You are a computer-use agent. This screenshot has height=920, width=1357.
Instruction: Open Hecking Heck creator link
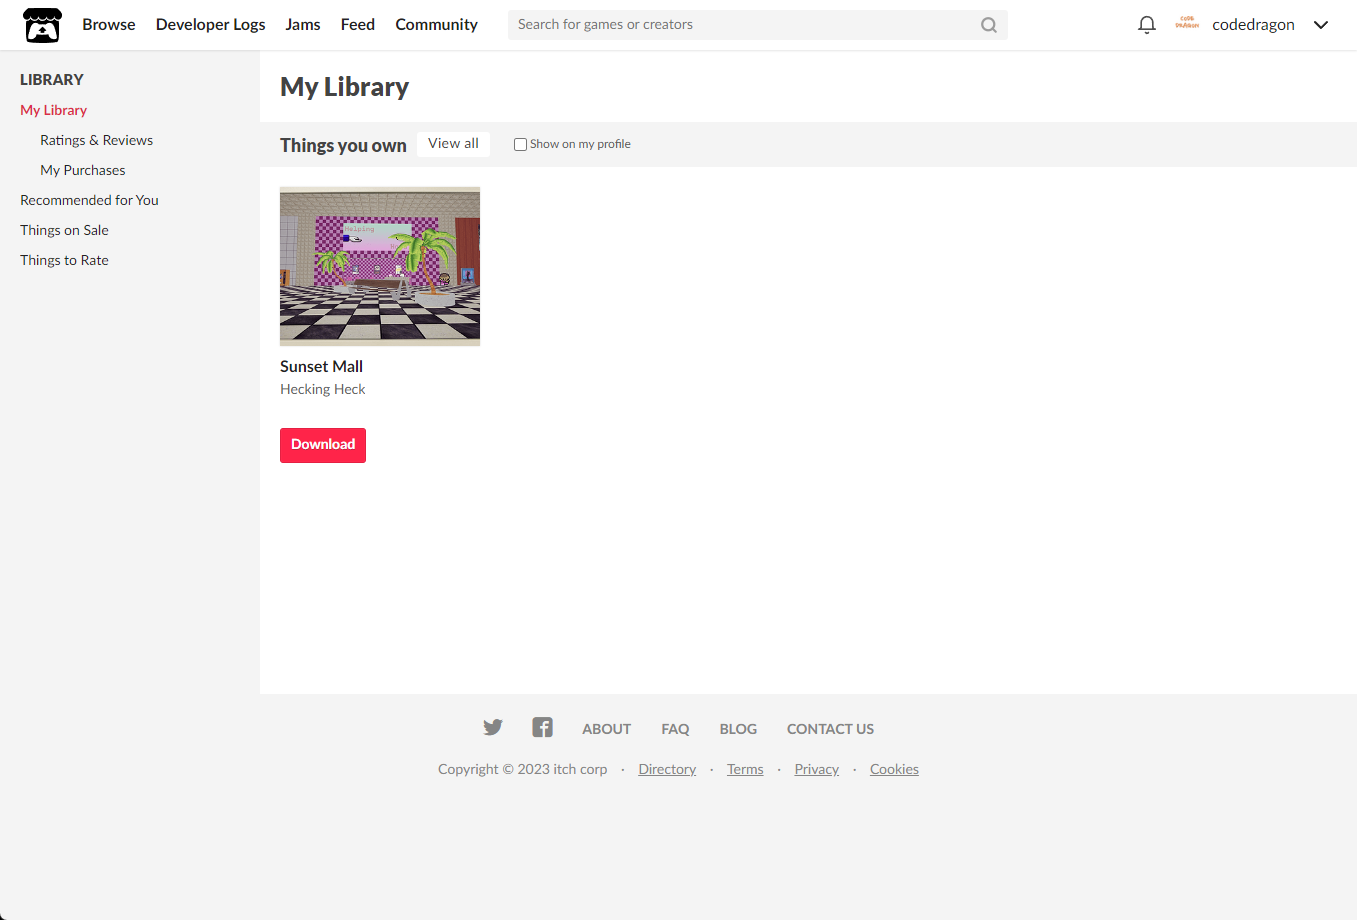[x=322, y=389]
